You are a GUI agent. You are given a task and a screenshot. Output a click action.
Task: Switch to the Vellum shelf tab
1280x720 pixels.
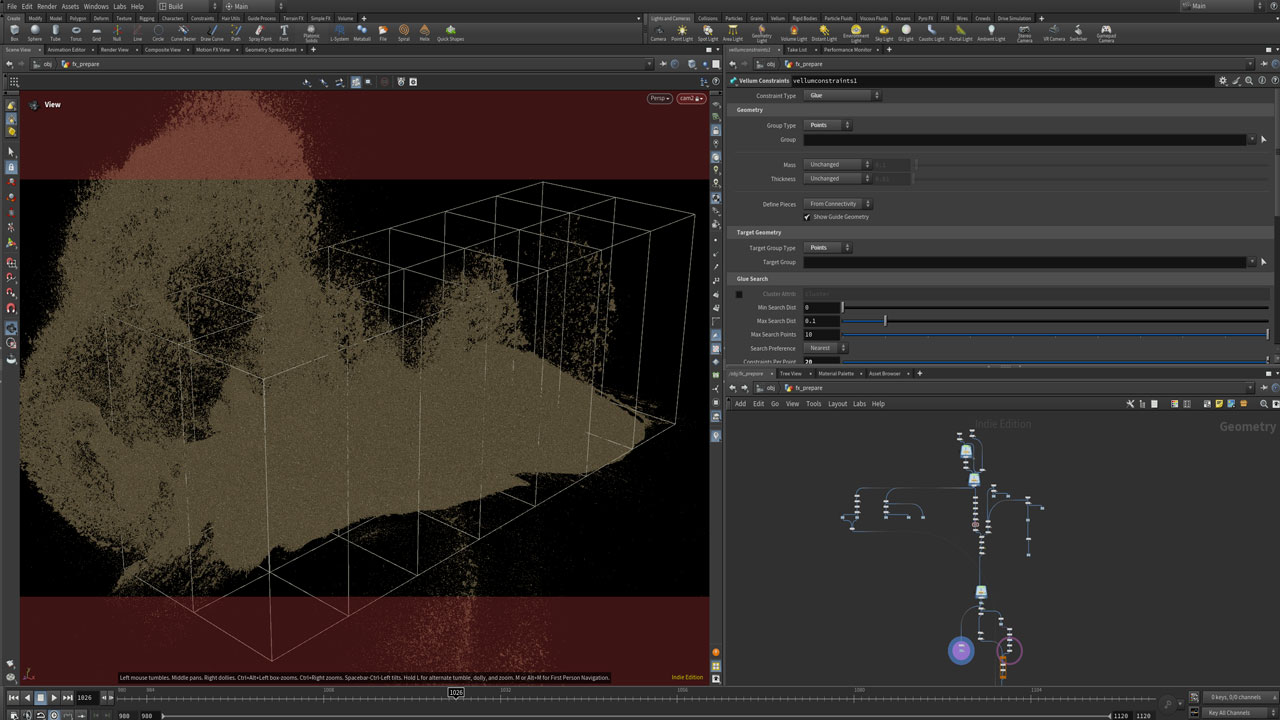[777, 18]
